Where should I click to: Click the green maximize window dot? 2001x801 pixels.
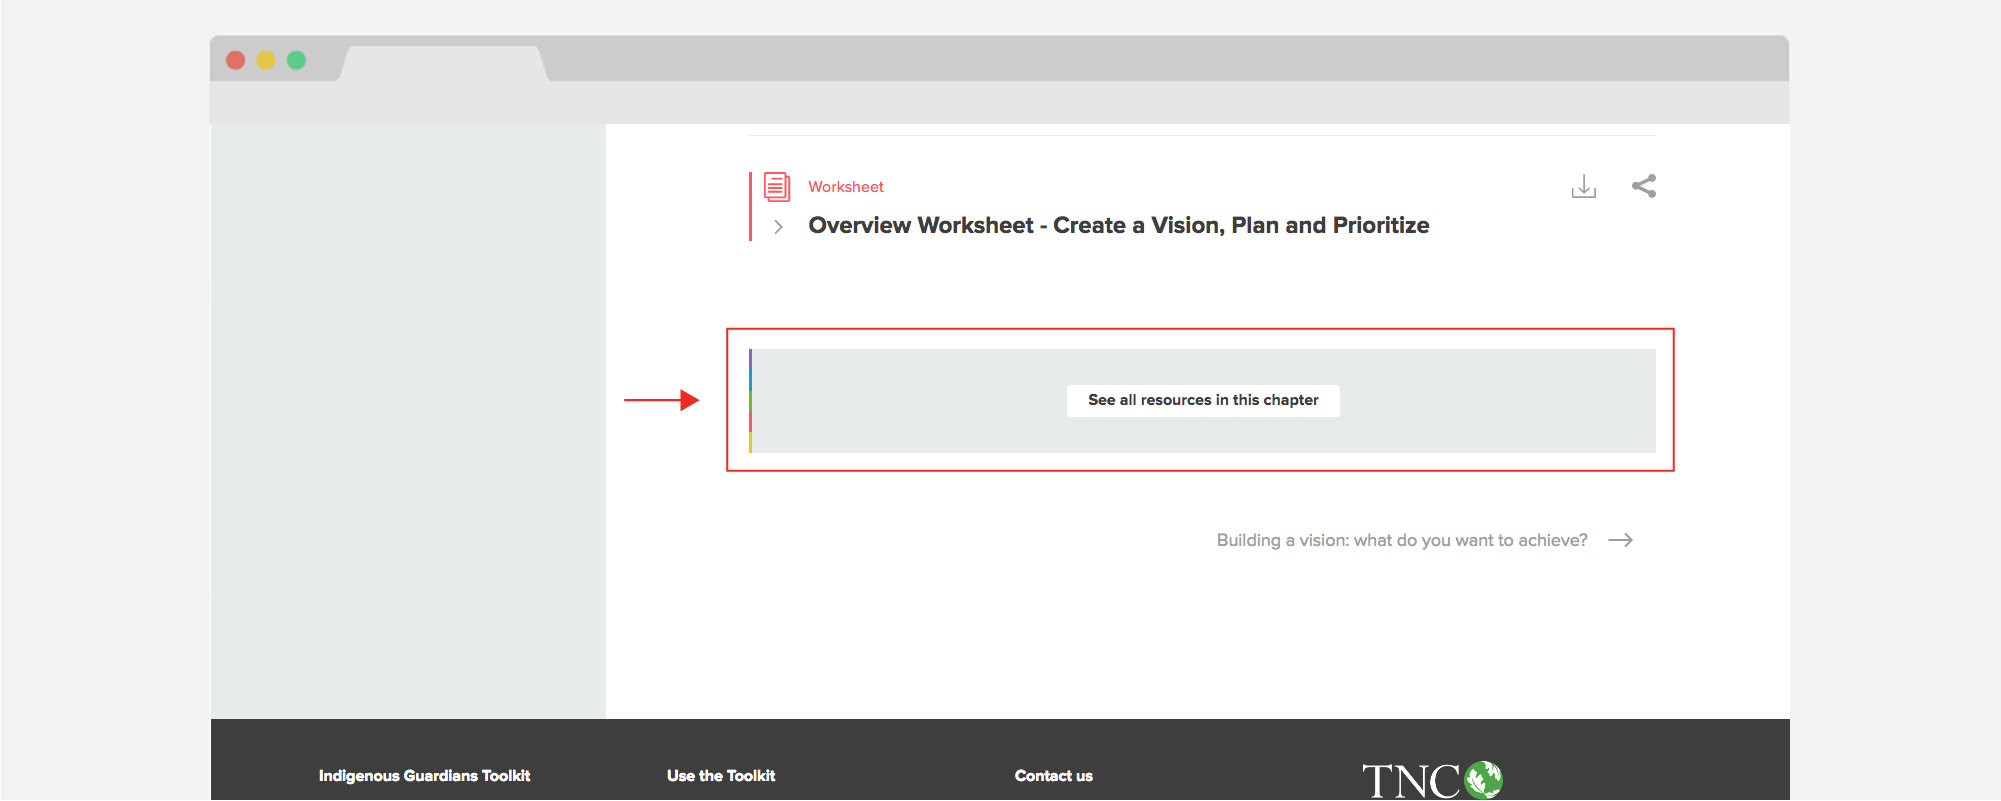point(296,60)
